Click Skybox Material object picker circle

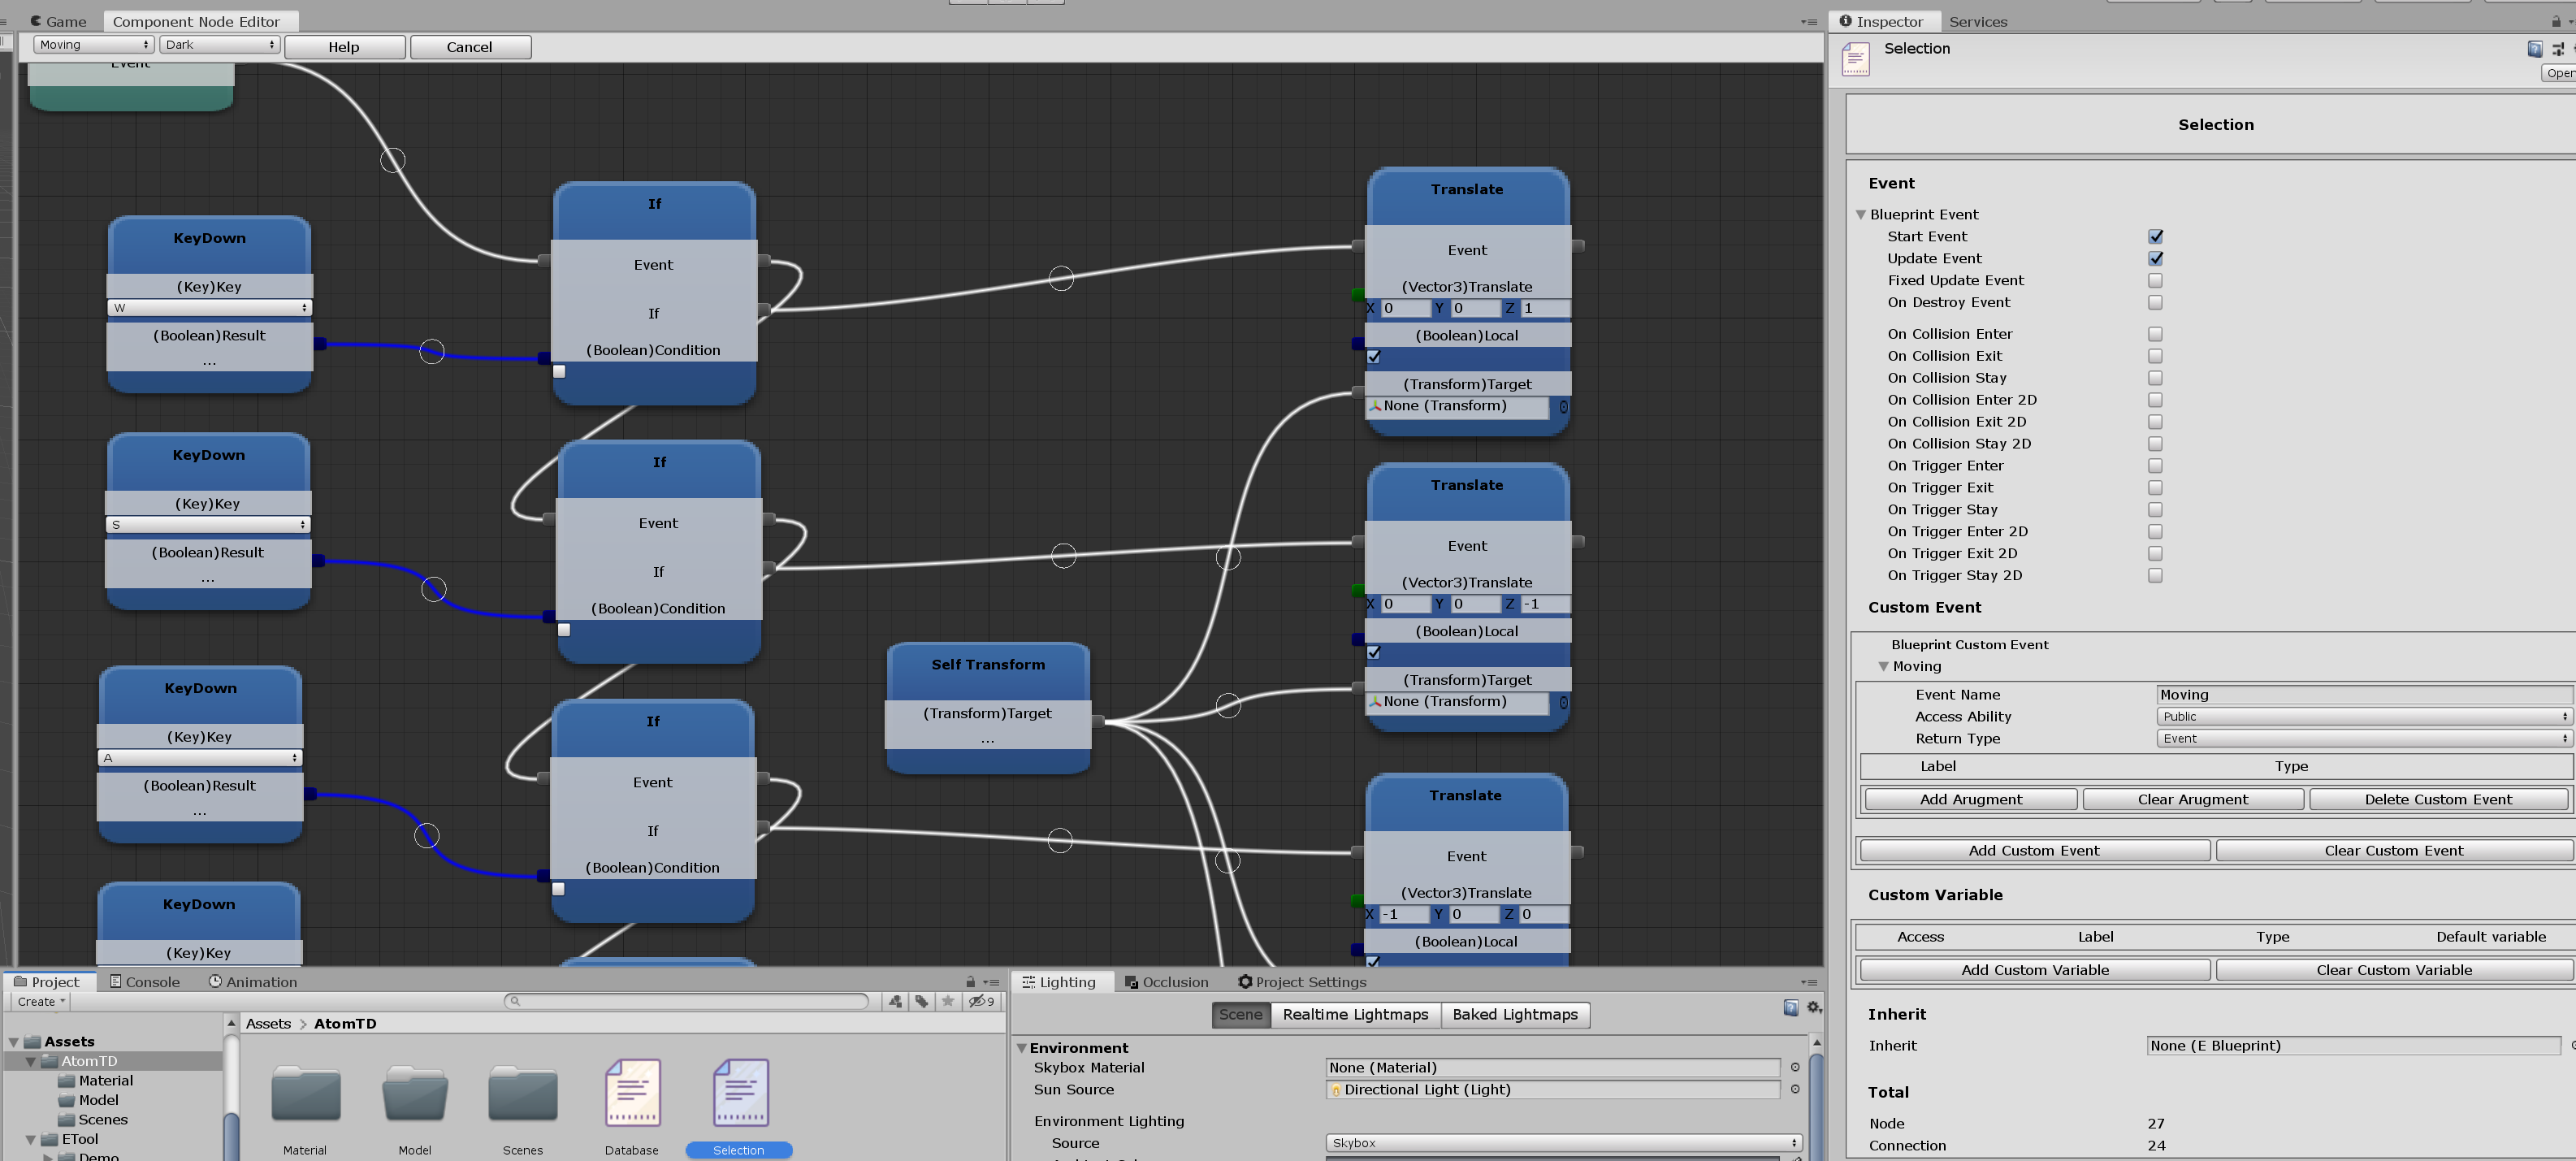[1795, 1068]
